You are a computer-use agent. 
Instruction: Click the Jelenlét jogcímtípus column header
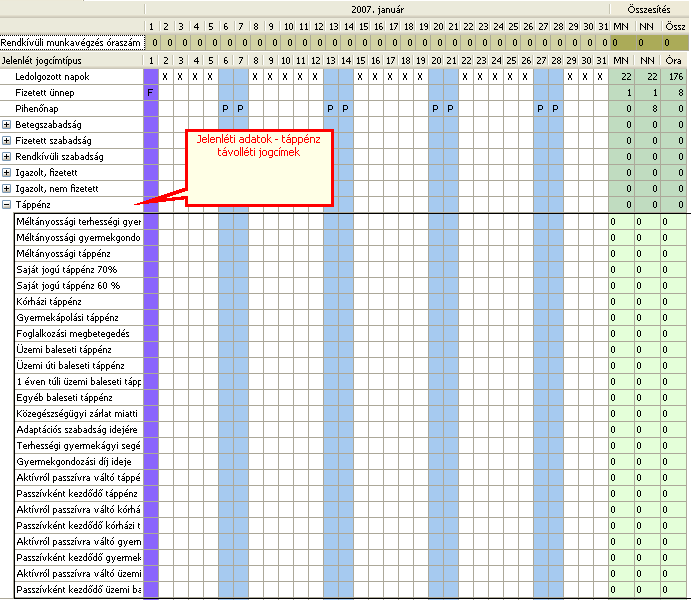tap(41, 60)
